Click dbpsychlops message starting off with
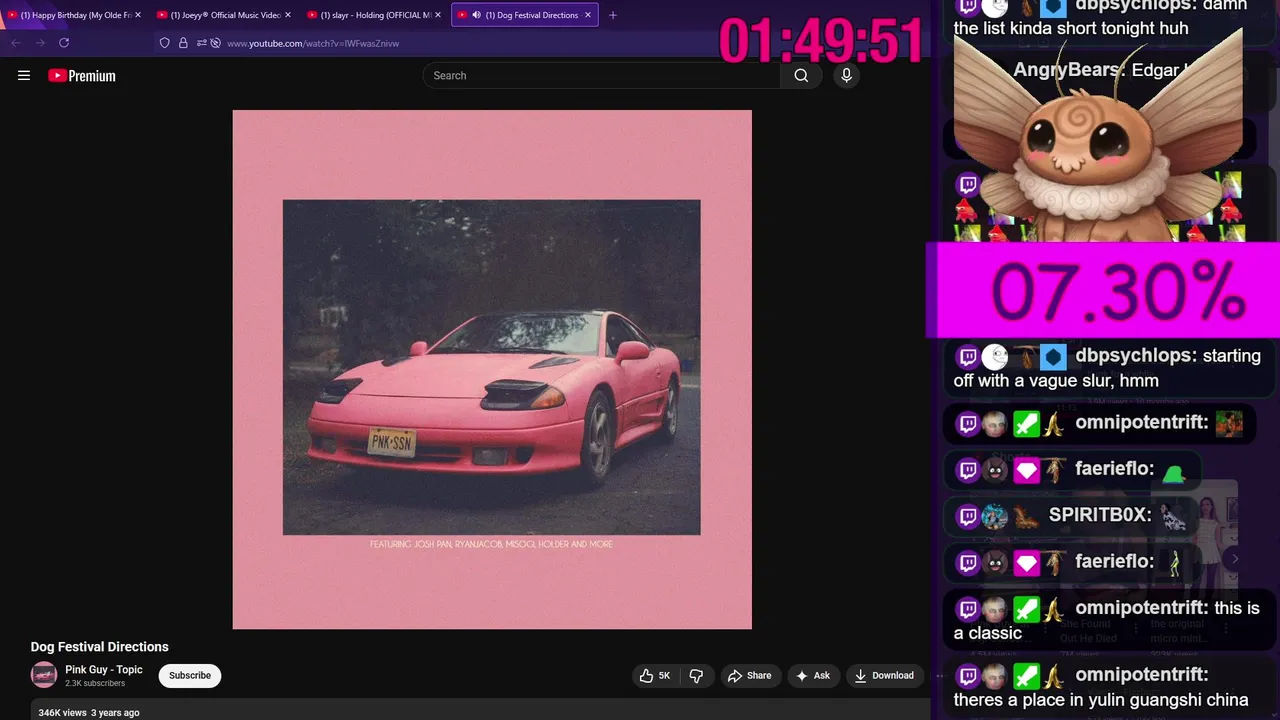This screenshot has height=720, width=1280. (1107, 368)
